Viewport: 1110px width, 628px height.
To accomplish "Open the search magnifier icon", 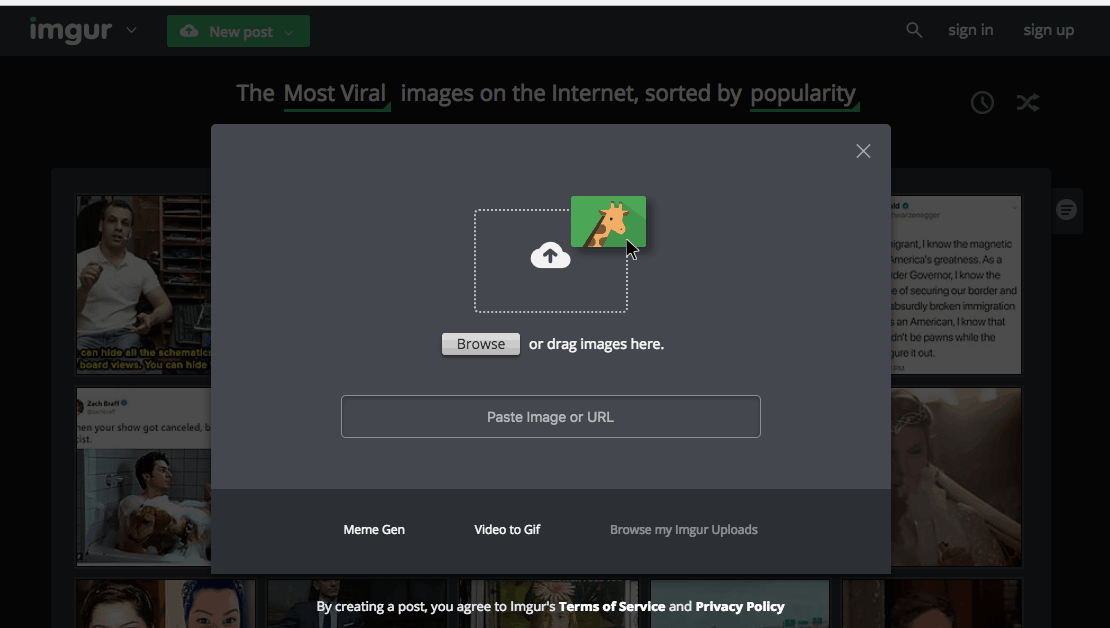I will pyautogui.click(x=914, y=30).
